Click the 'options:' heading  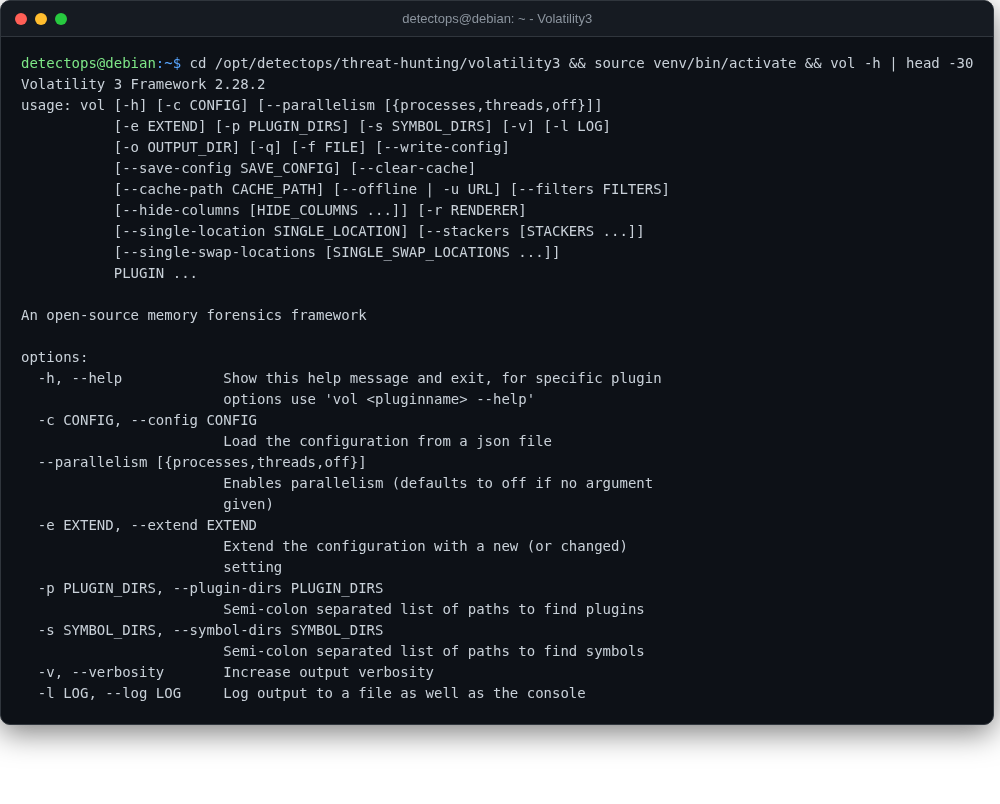click(54, 358)
